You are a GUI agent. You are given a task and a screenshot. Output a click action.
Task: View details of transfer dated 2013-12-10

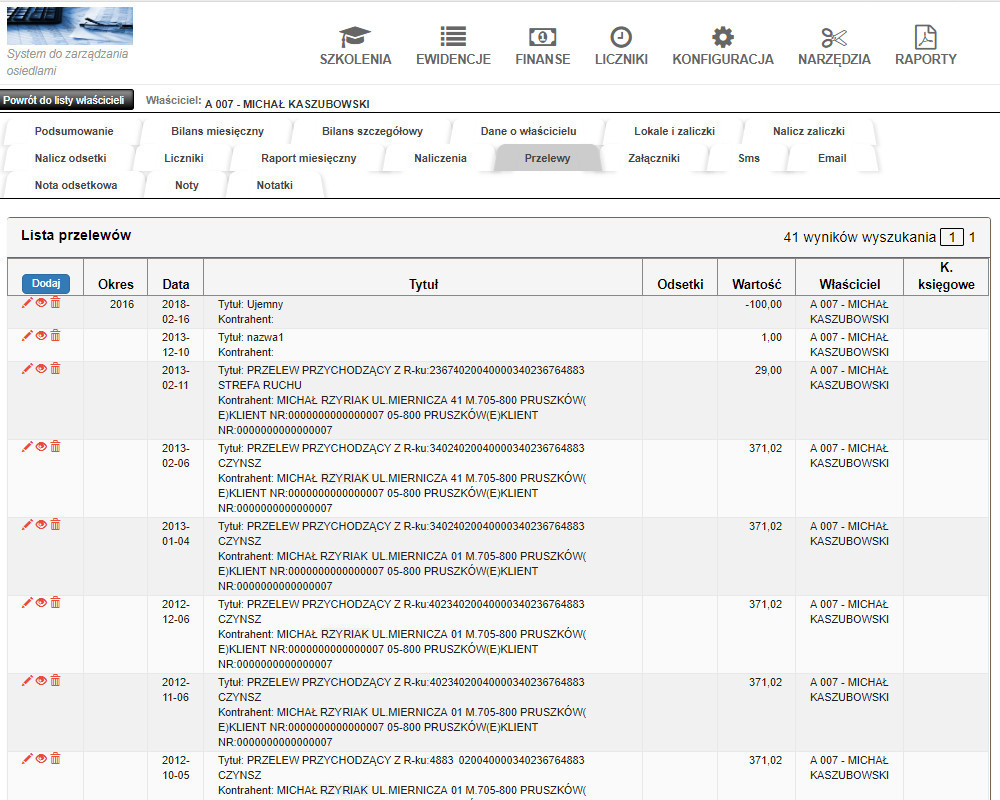(x=41, y=336)
